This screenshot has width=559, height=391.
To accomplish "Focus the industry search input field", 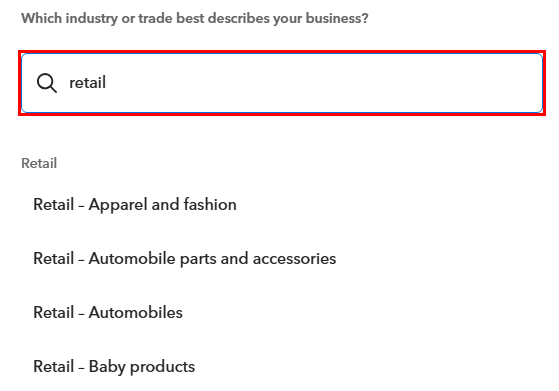I will 282,83.
